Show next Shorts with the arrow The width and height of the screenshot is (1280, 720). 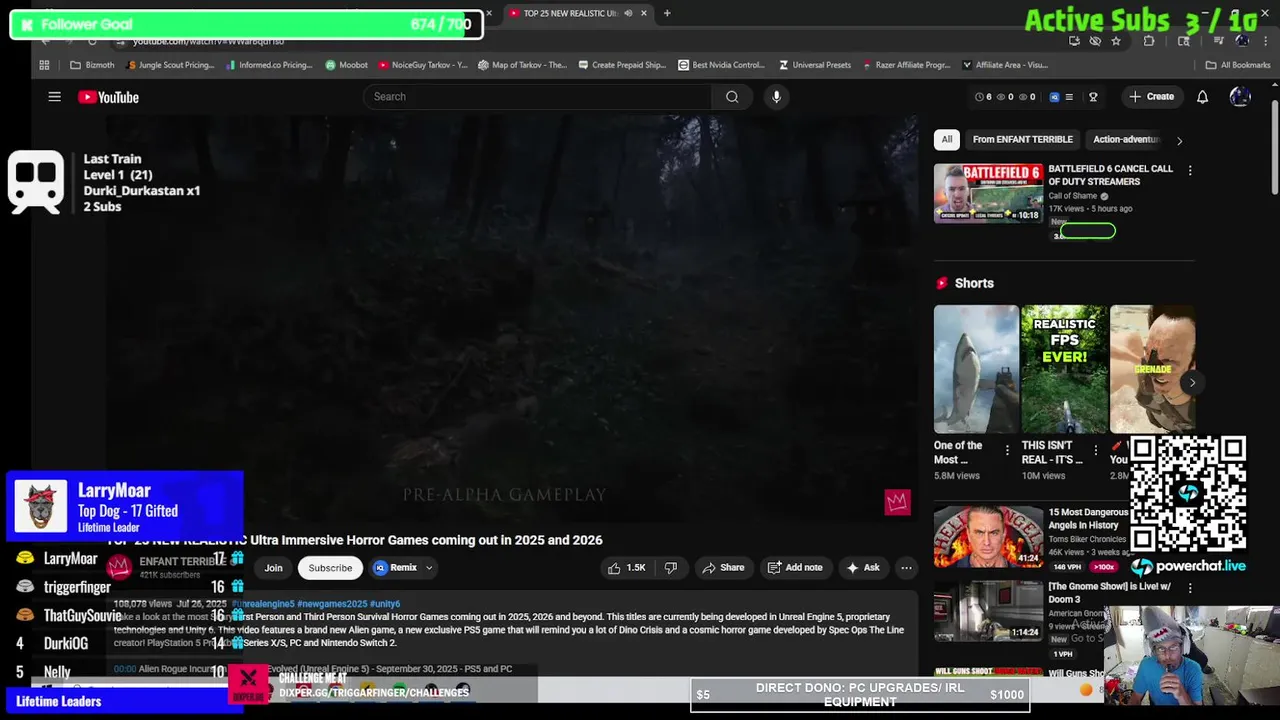coord(1192,383)
